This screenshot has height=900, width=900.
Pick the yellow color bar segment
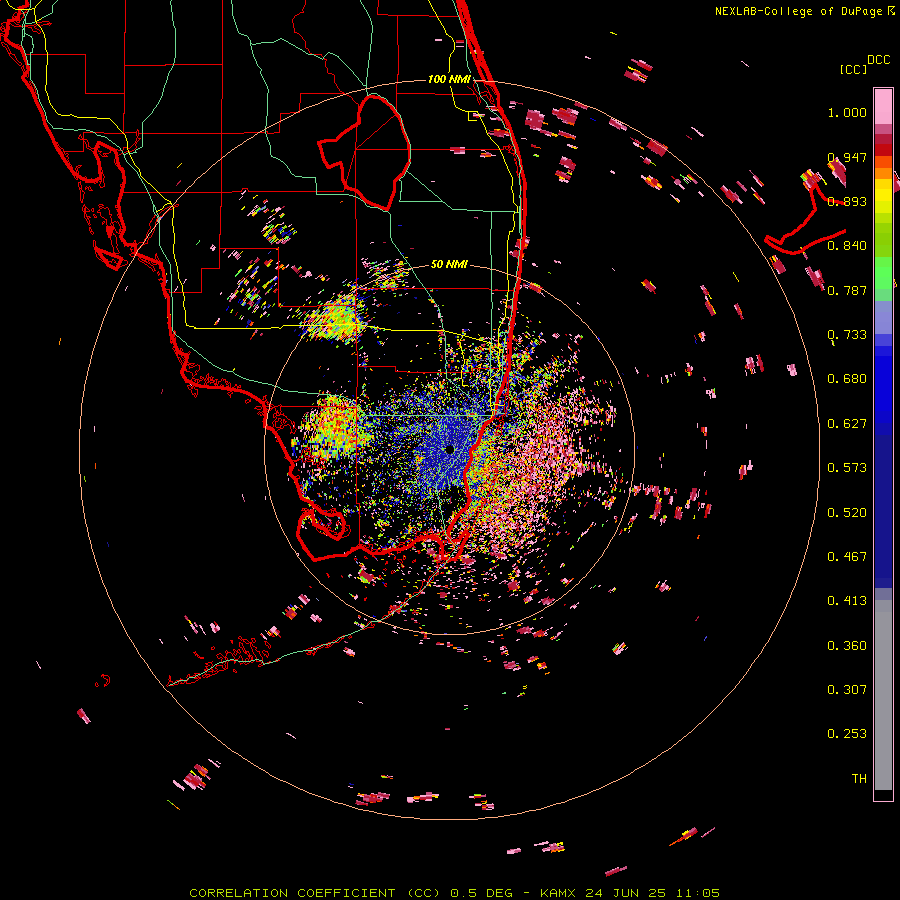(883, 196)
